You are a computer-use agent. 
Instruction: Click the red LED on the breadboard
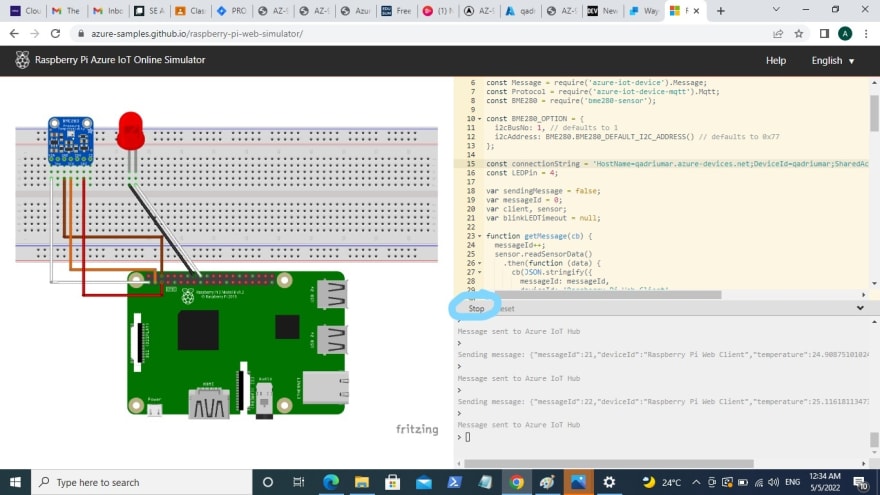(x=131, y=131)
